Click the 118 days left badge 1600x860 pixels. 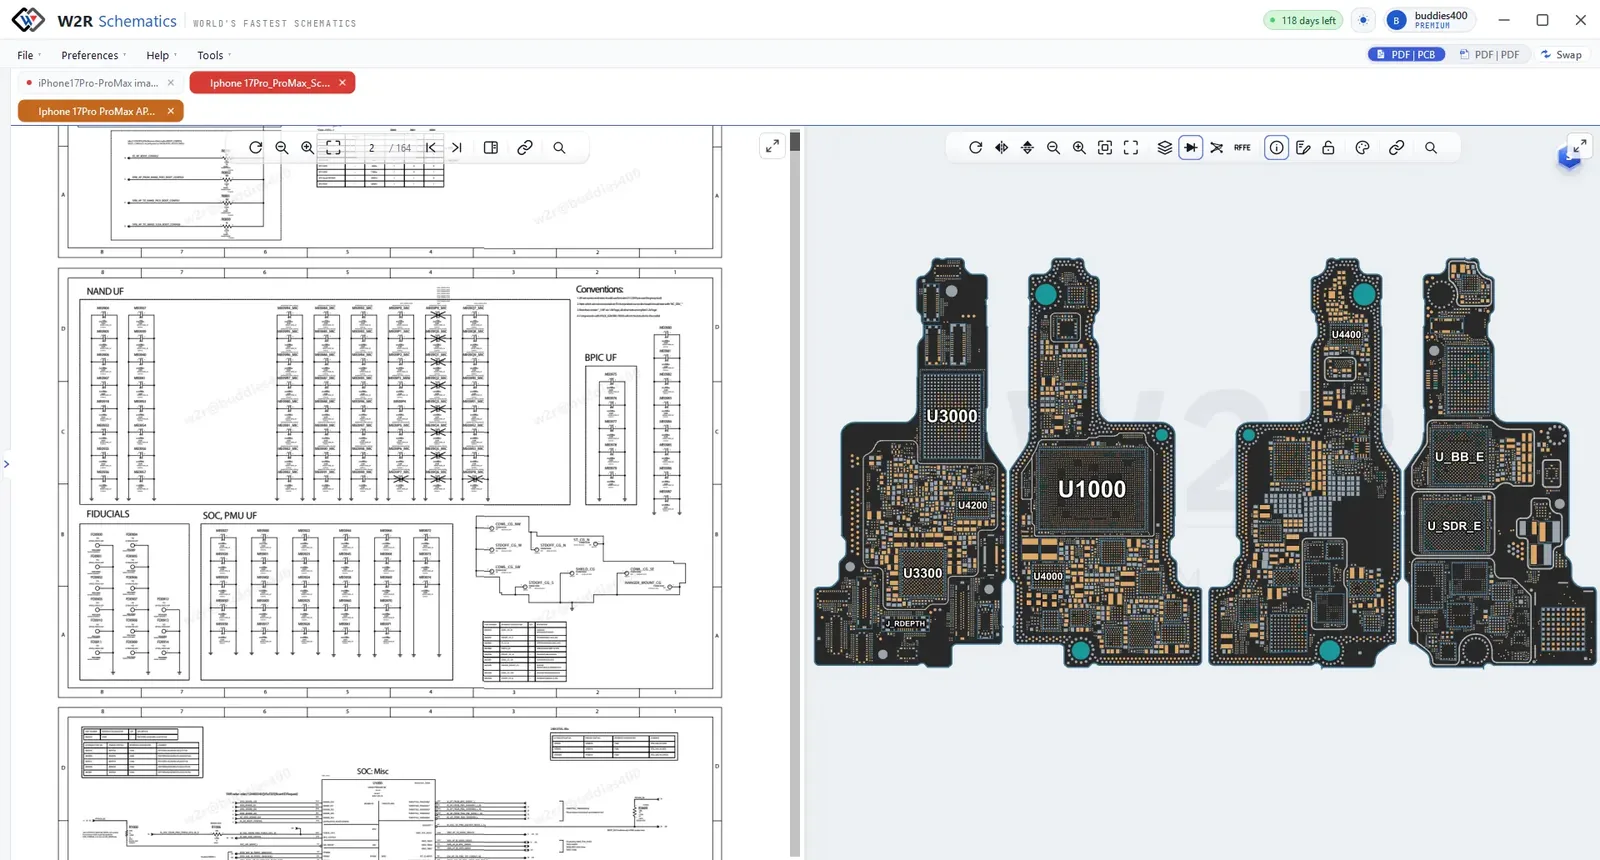click(1303, 20)
